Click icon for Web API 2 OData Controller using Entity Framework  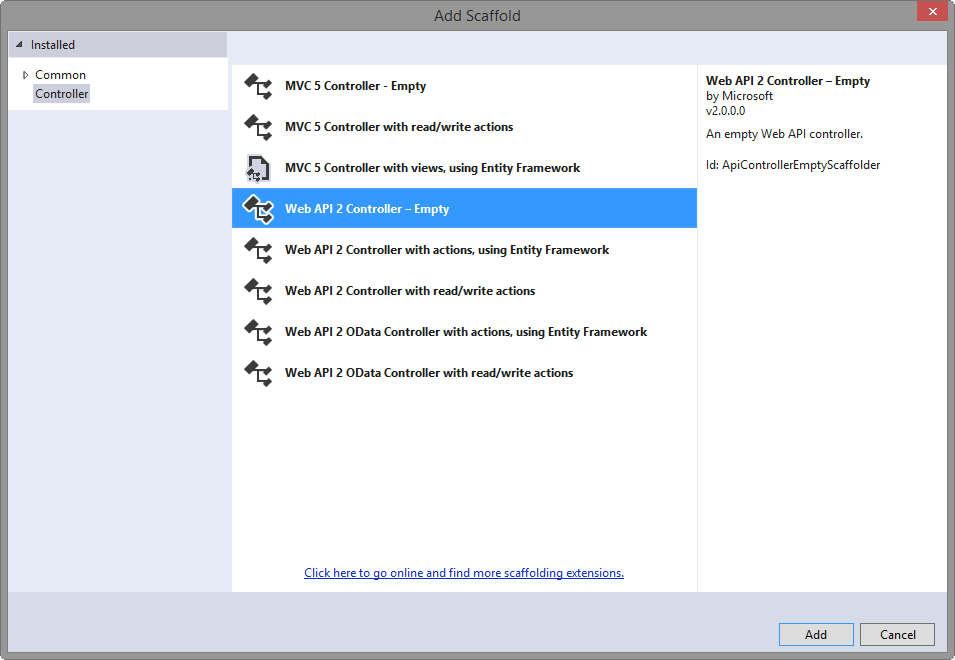coord(258,332)
